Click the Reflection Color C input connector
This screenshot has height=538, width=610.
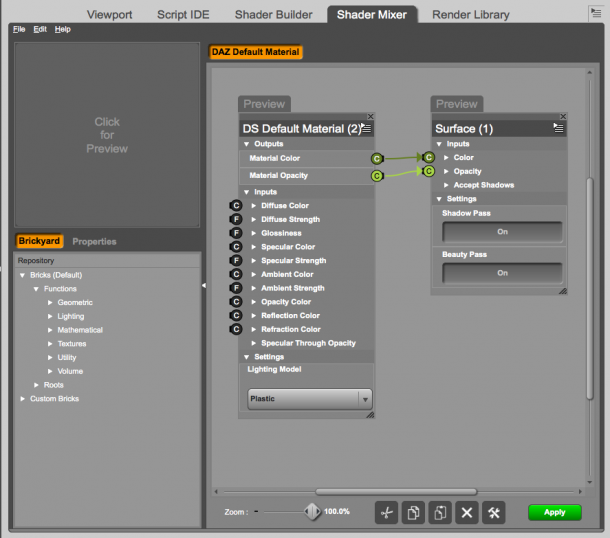tap(236, 315)
